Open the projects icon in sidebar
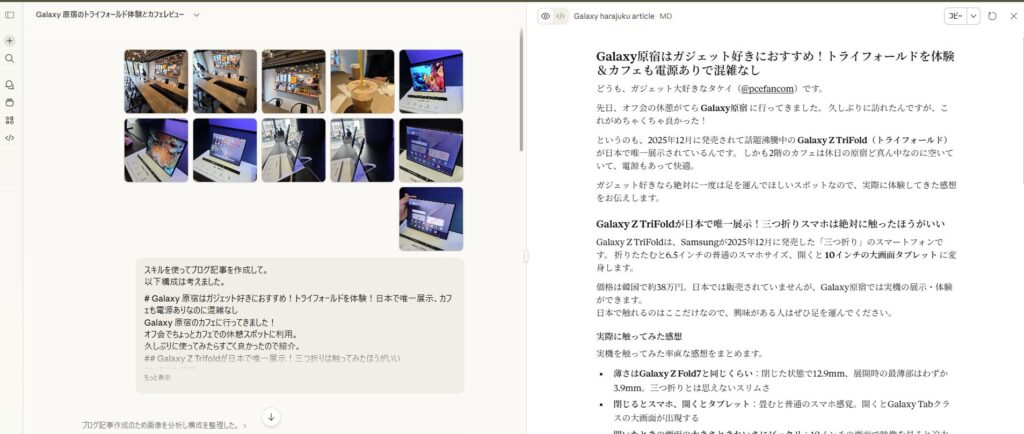The width and height of the screenshot is (1024, 434). point(10,102)
